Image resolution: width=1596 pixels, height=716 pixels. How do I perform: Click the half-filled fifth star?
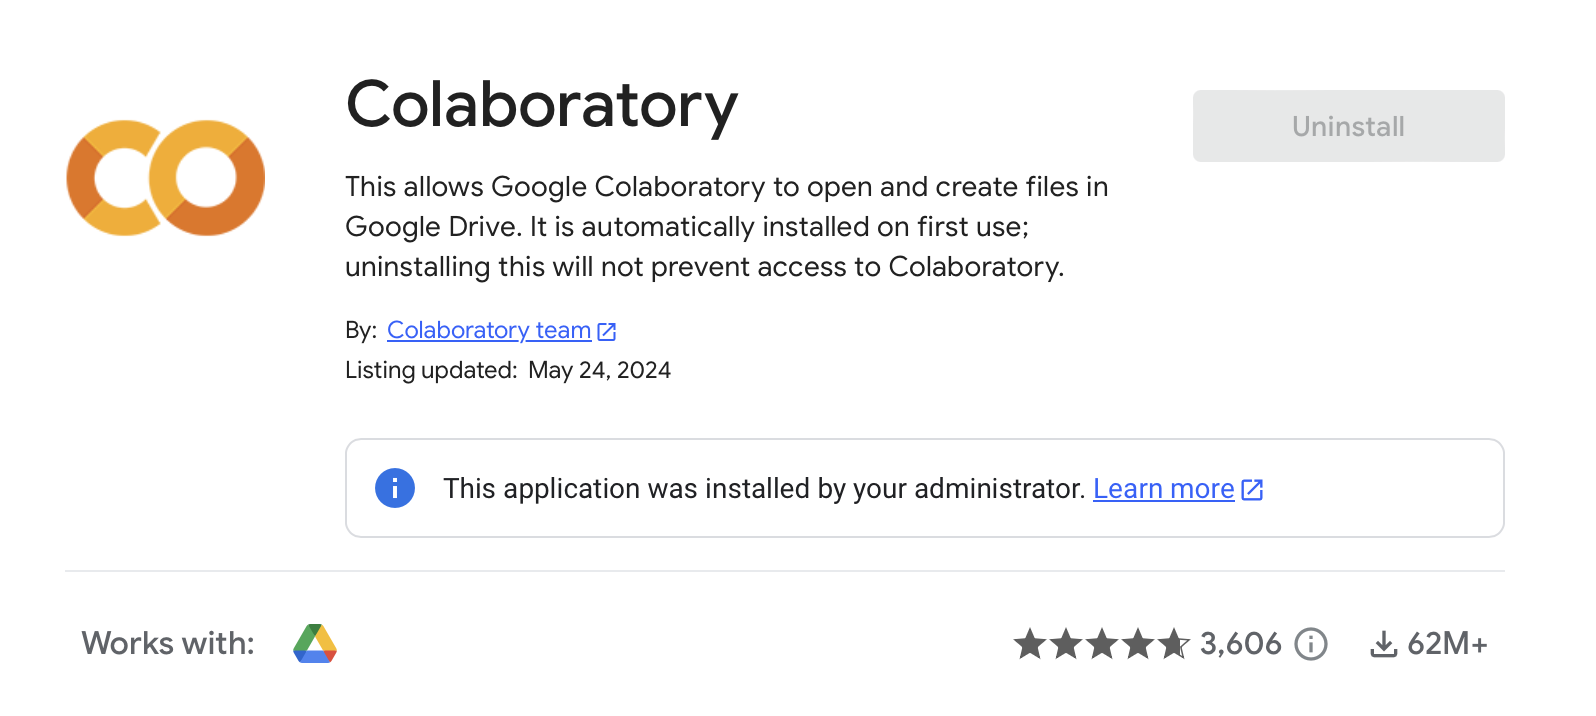click(1174, 644)
